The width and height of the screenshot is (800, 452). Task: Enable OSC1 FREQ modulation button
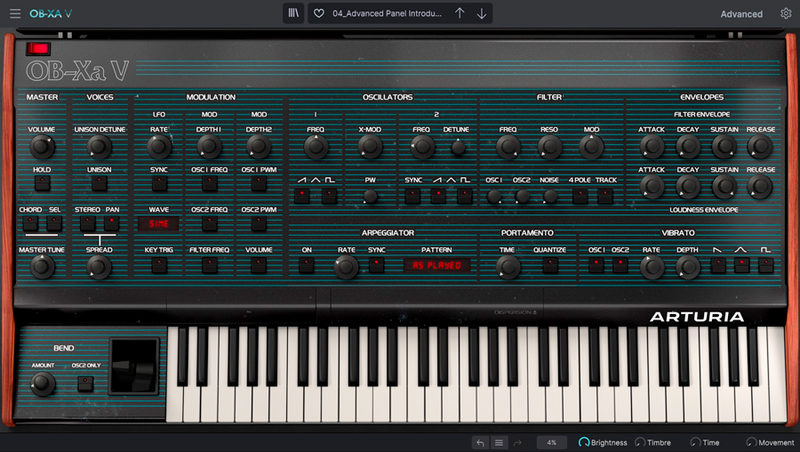point(209,183)
